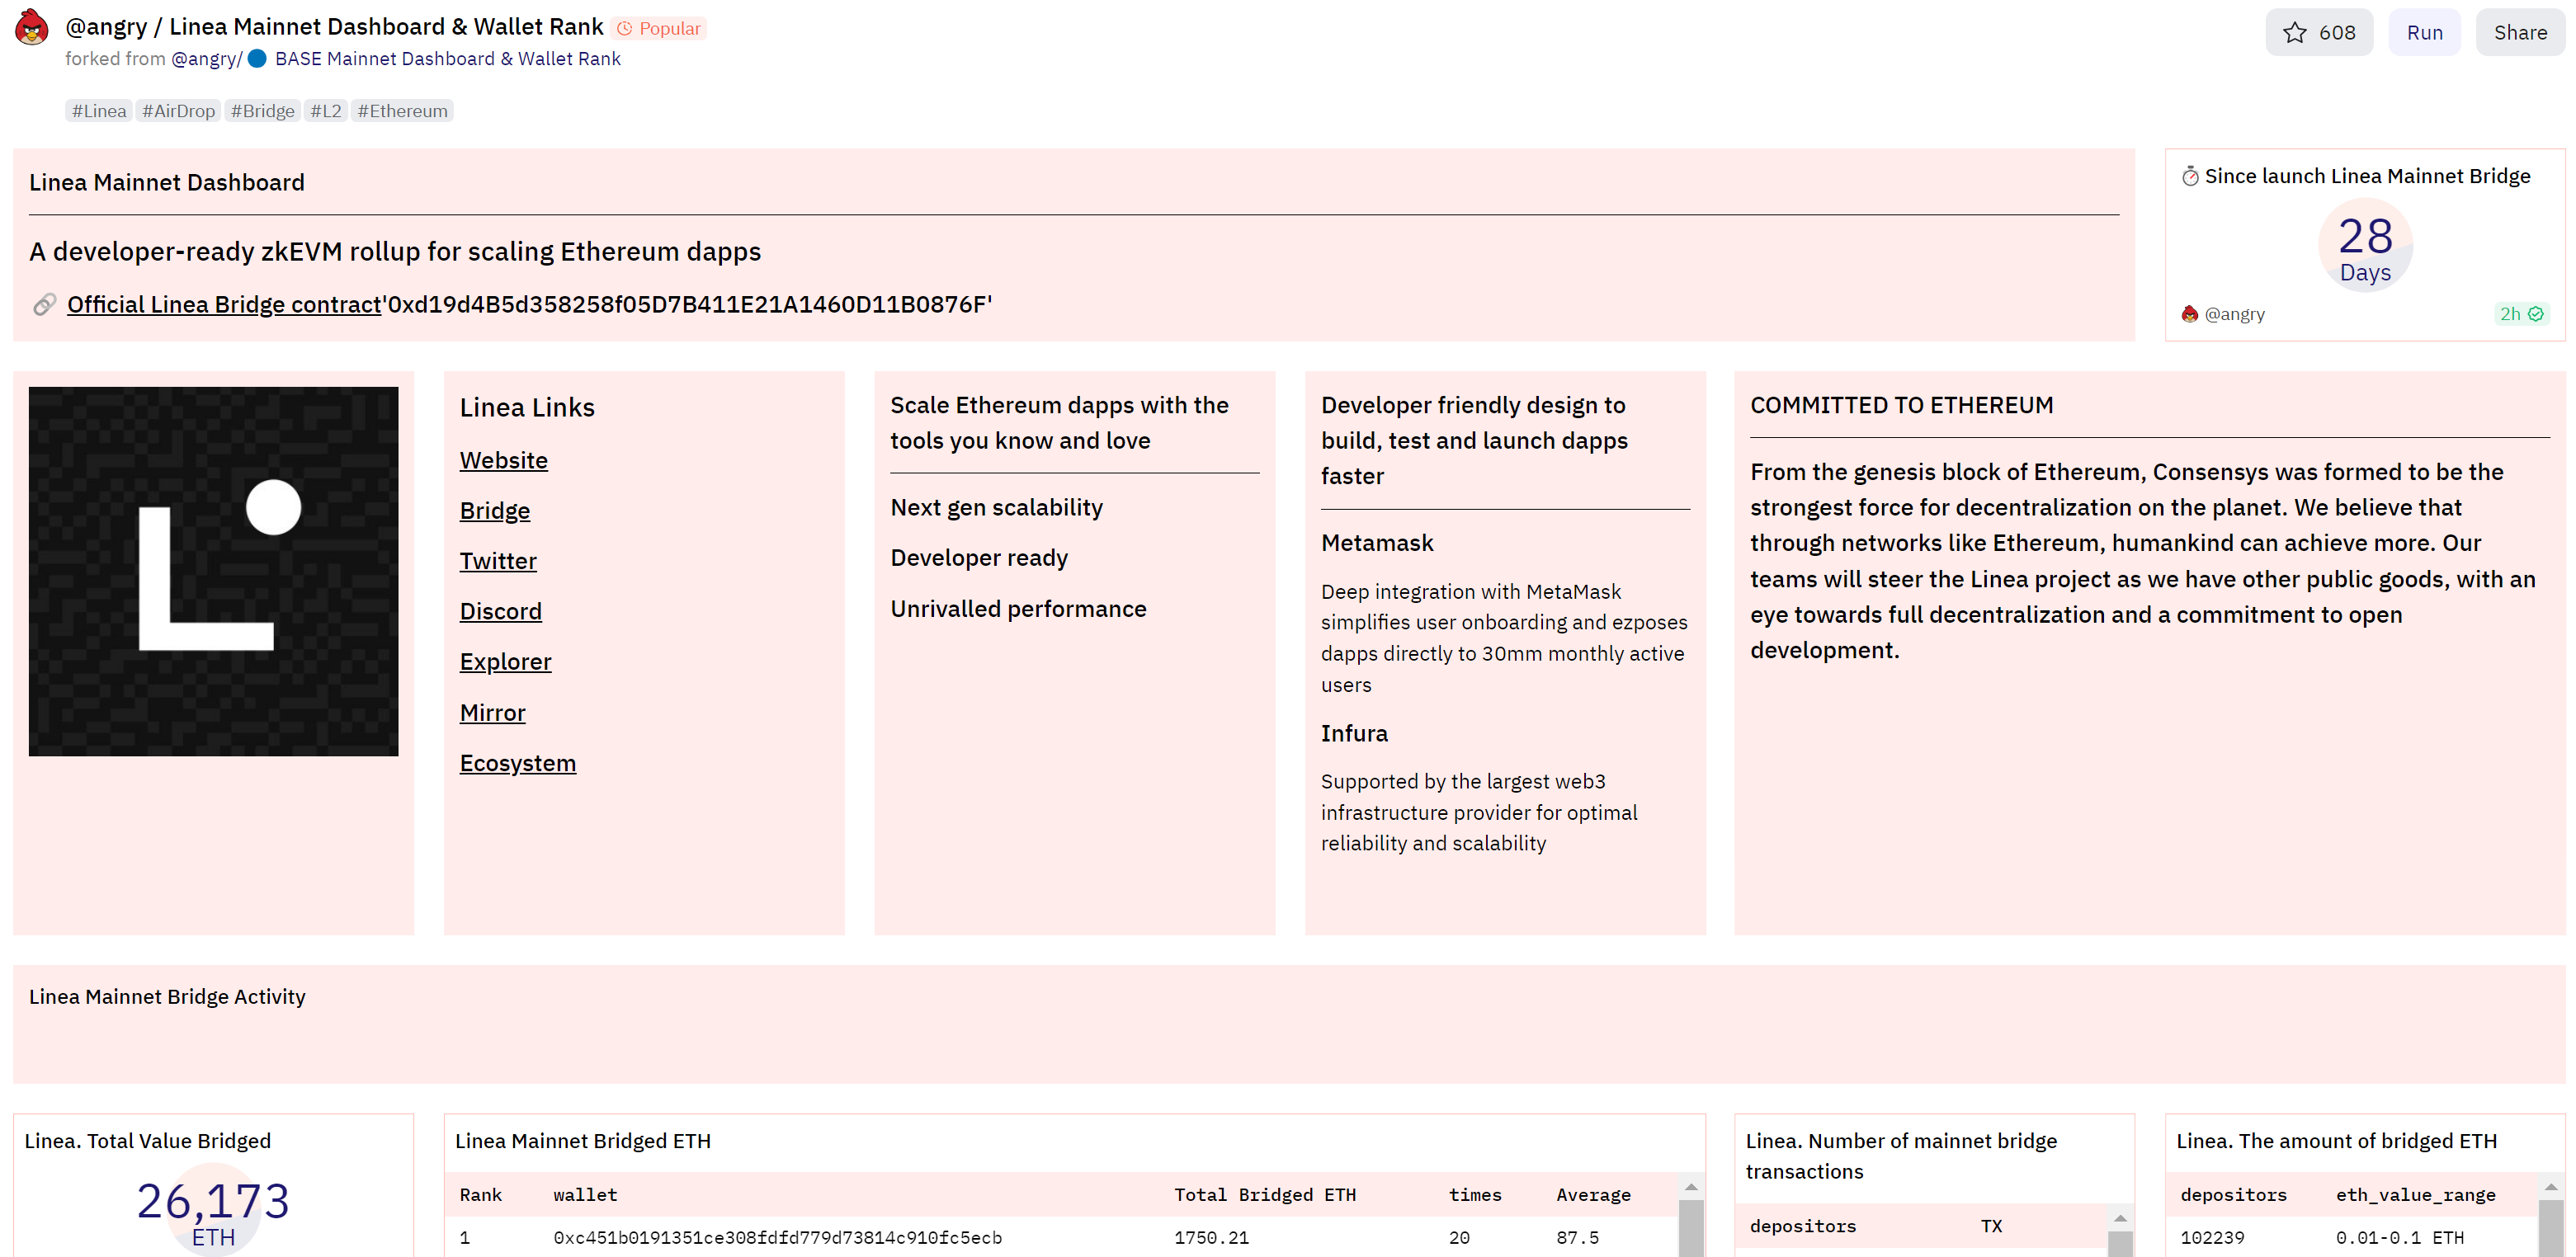Click the Popular badge
2576x1257 pixels.
pyautogui.click(x=659, y=29)
